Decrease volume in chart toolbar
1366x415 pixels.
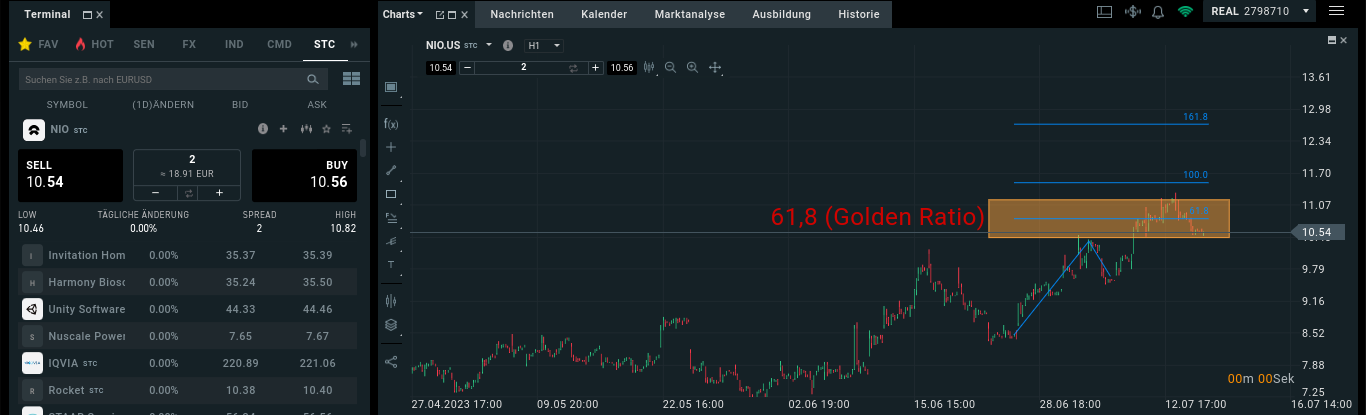pos(466,67)
